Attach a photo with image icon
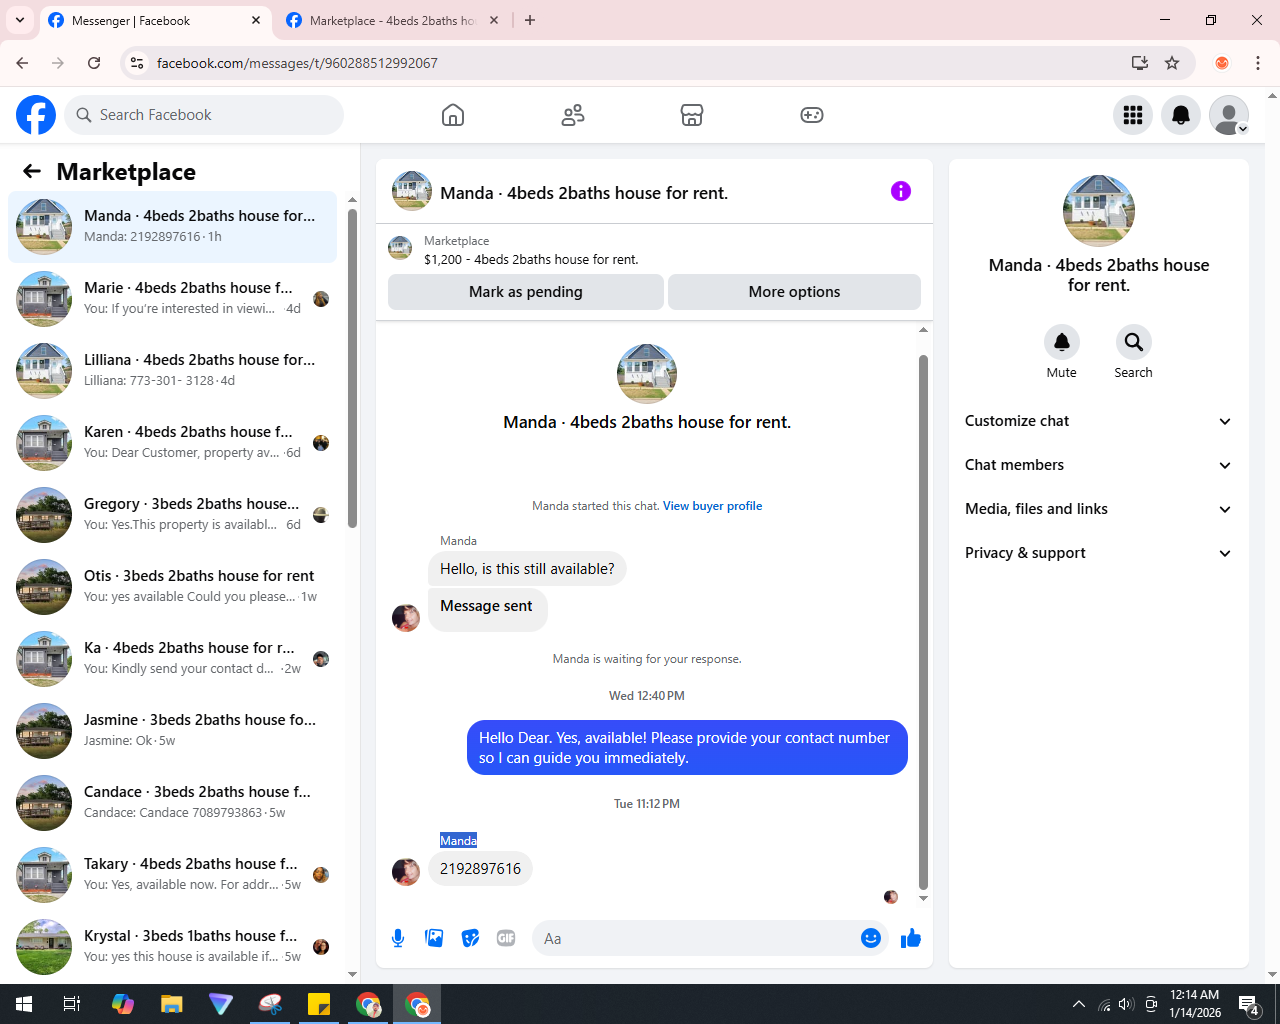The image size is (1280, 1024). point(434,938)
